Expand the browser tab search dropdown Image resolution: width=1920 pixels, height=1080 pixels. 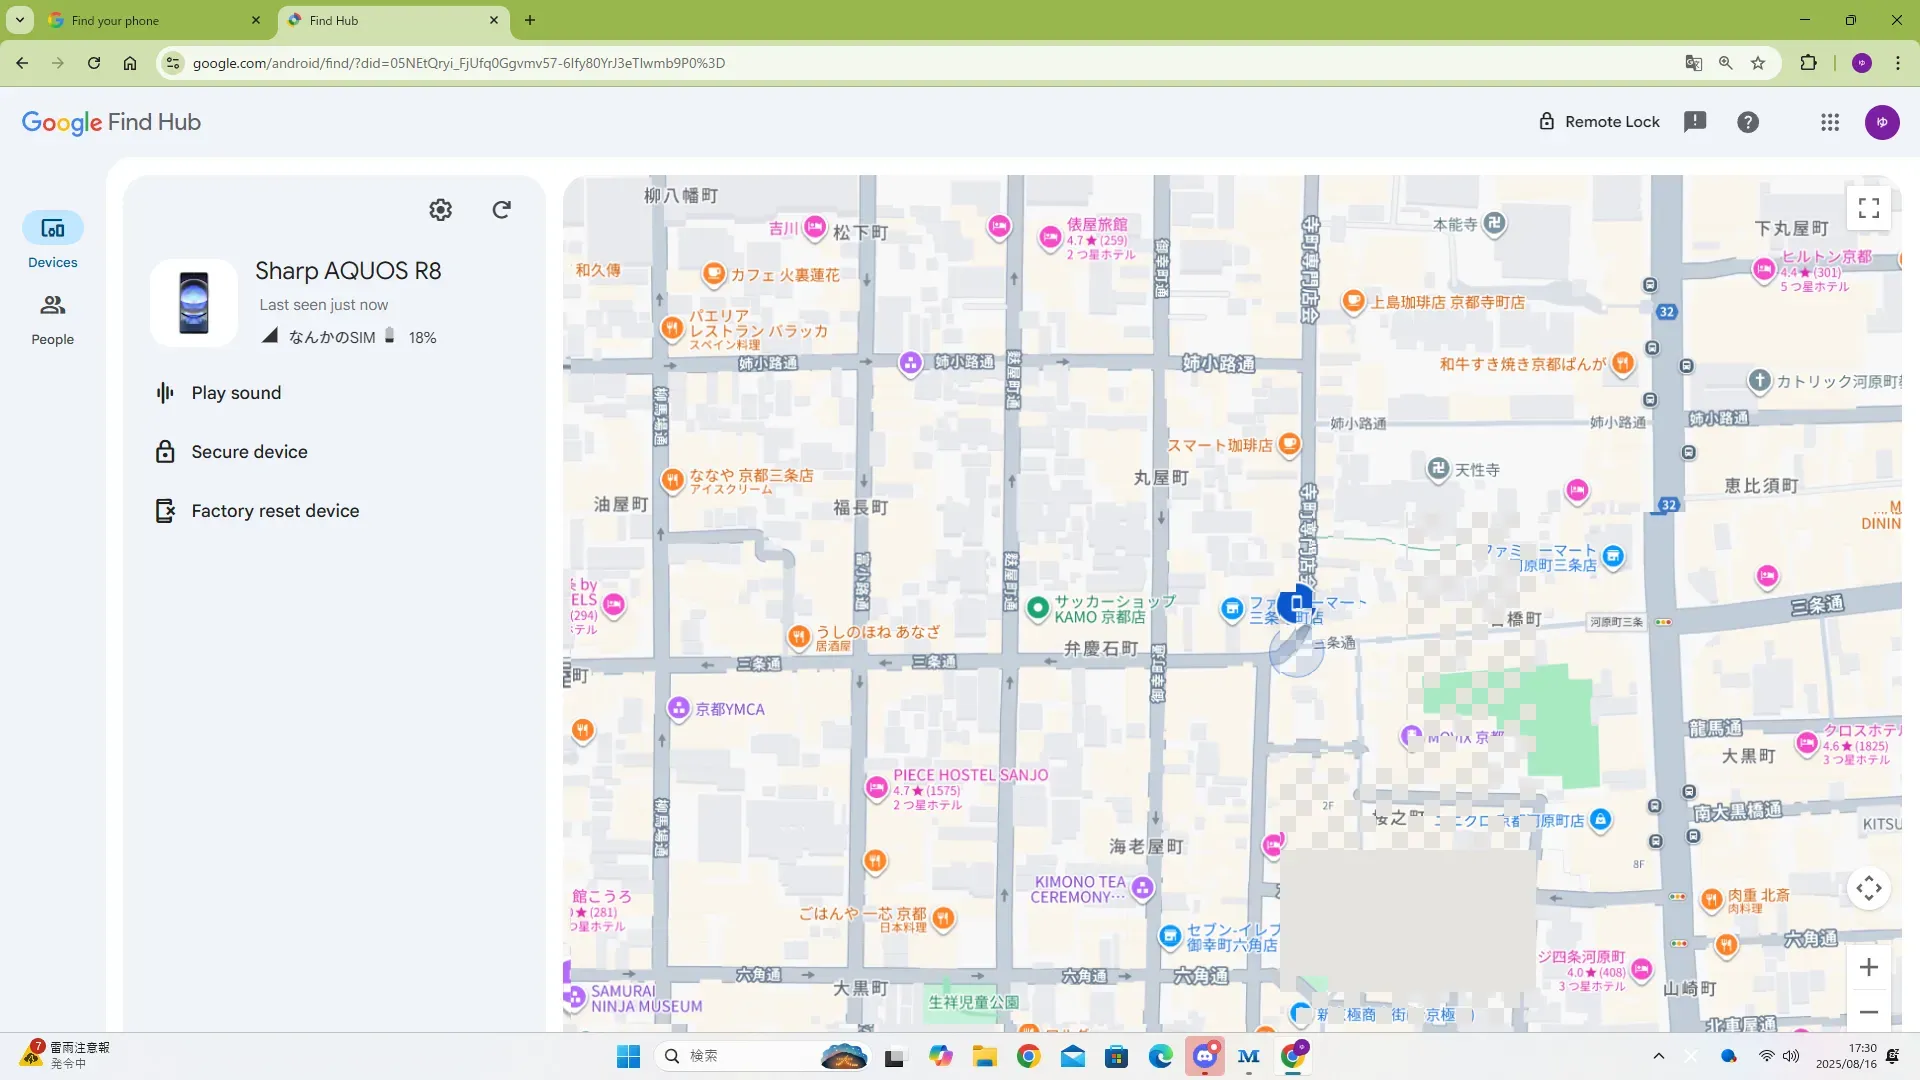tap(19, 20)
